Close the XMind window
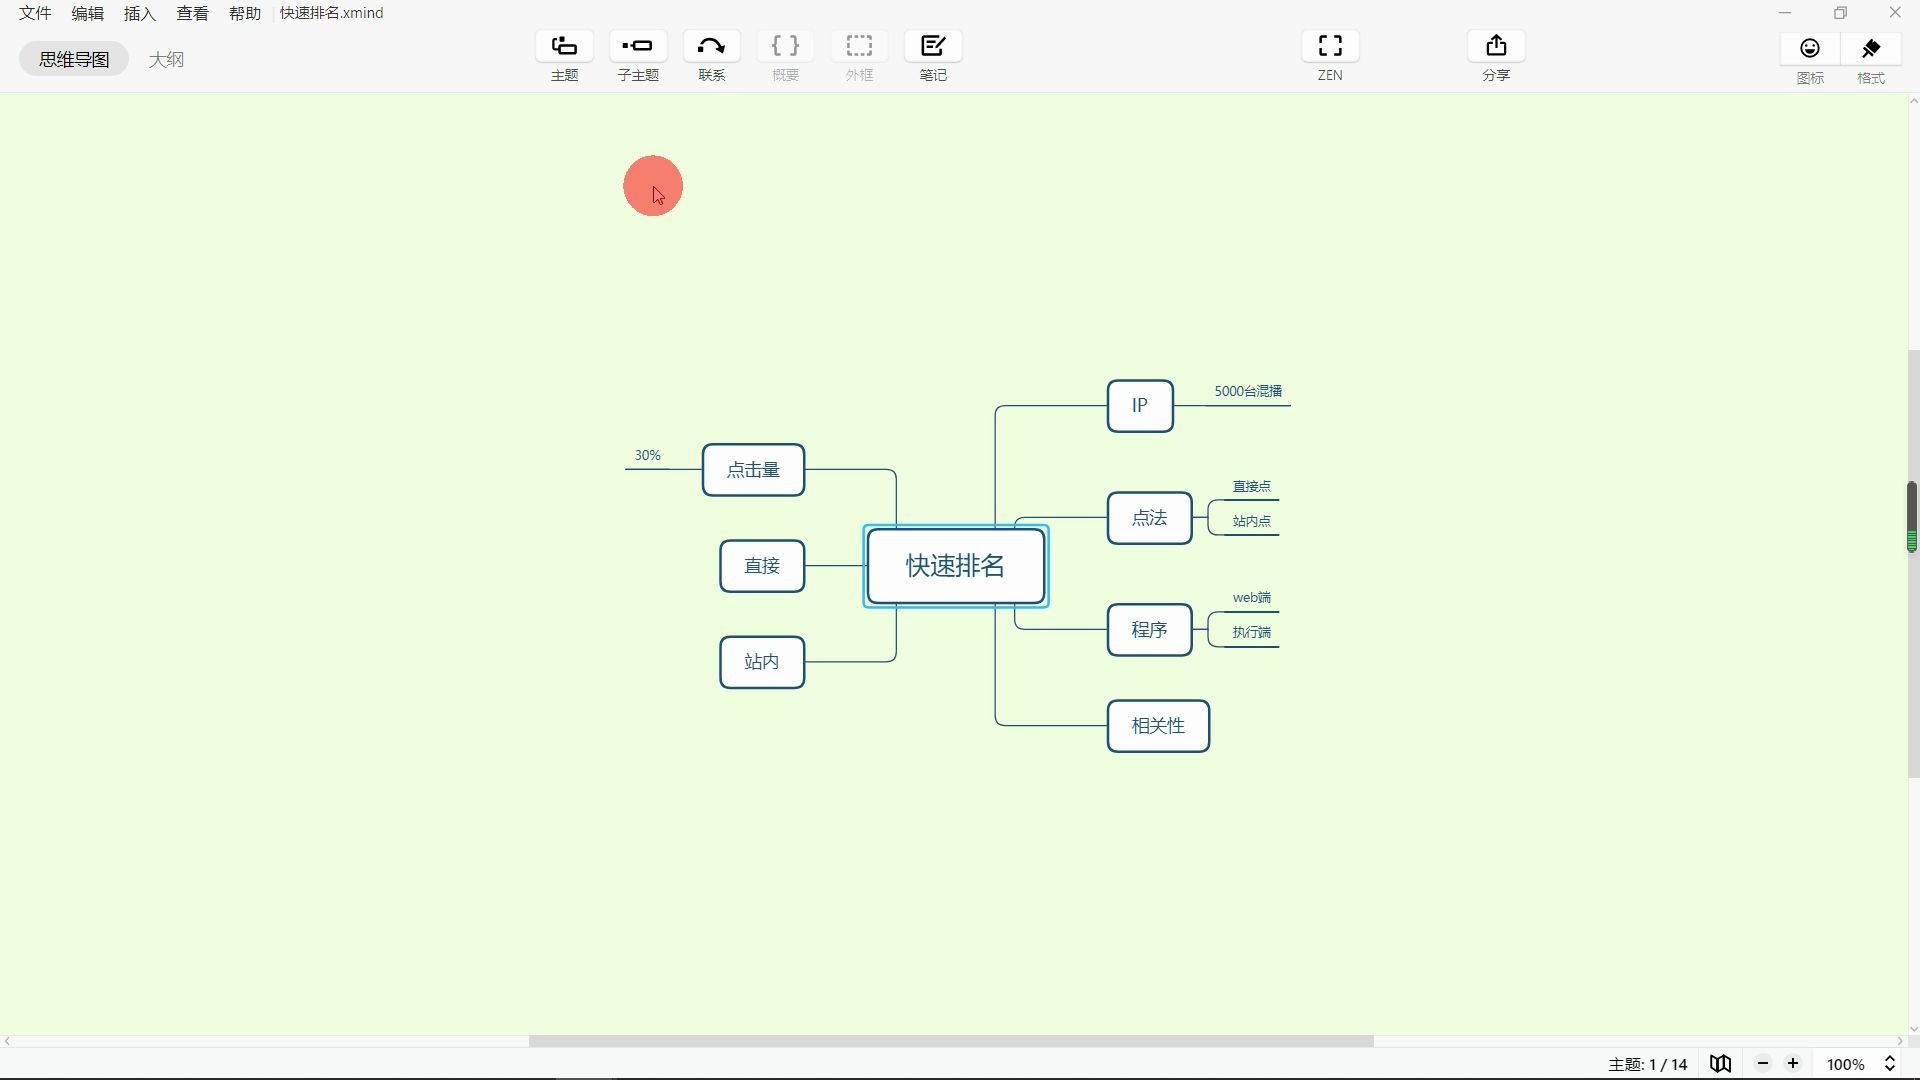The width and height of the screenshot is (1920, 1080). click(x=1895, y=13)
